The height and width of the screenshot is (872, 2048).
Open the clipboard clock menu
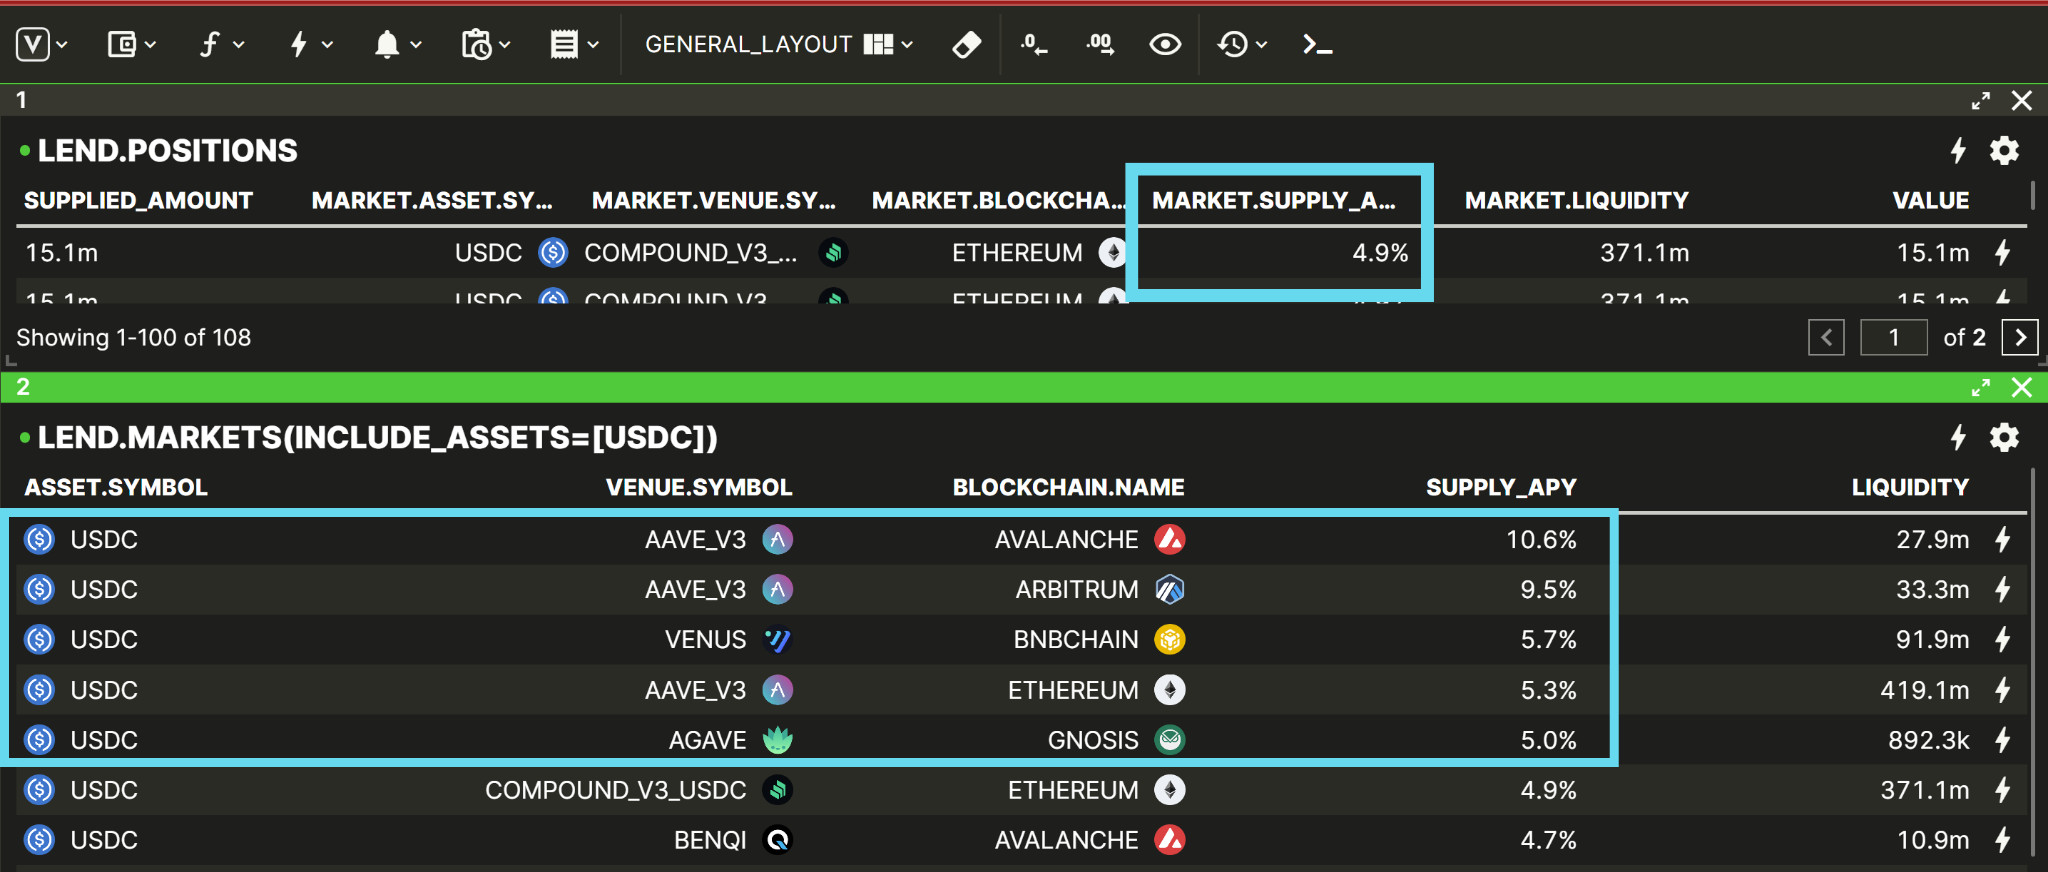476,44
